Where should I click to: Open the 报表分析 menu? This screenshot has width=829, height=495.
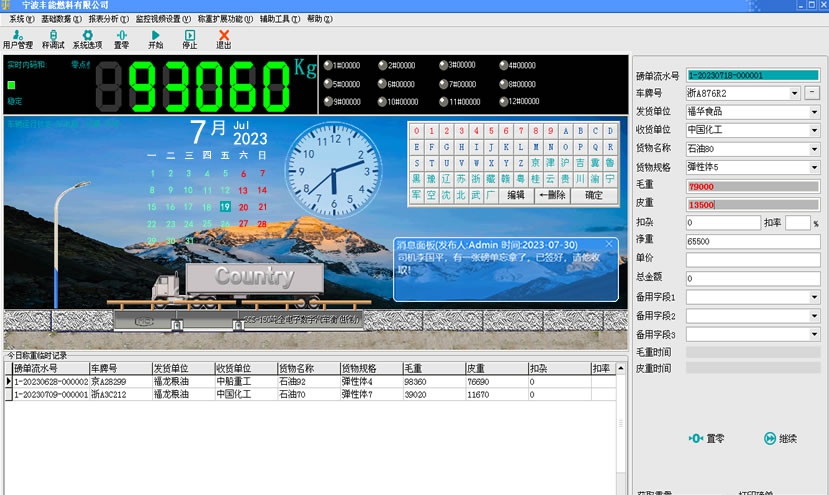[x=108, y=19]
